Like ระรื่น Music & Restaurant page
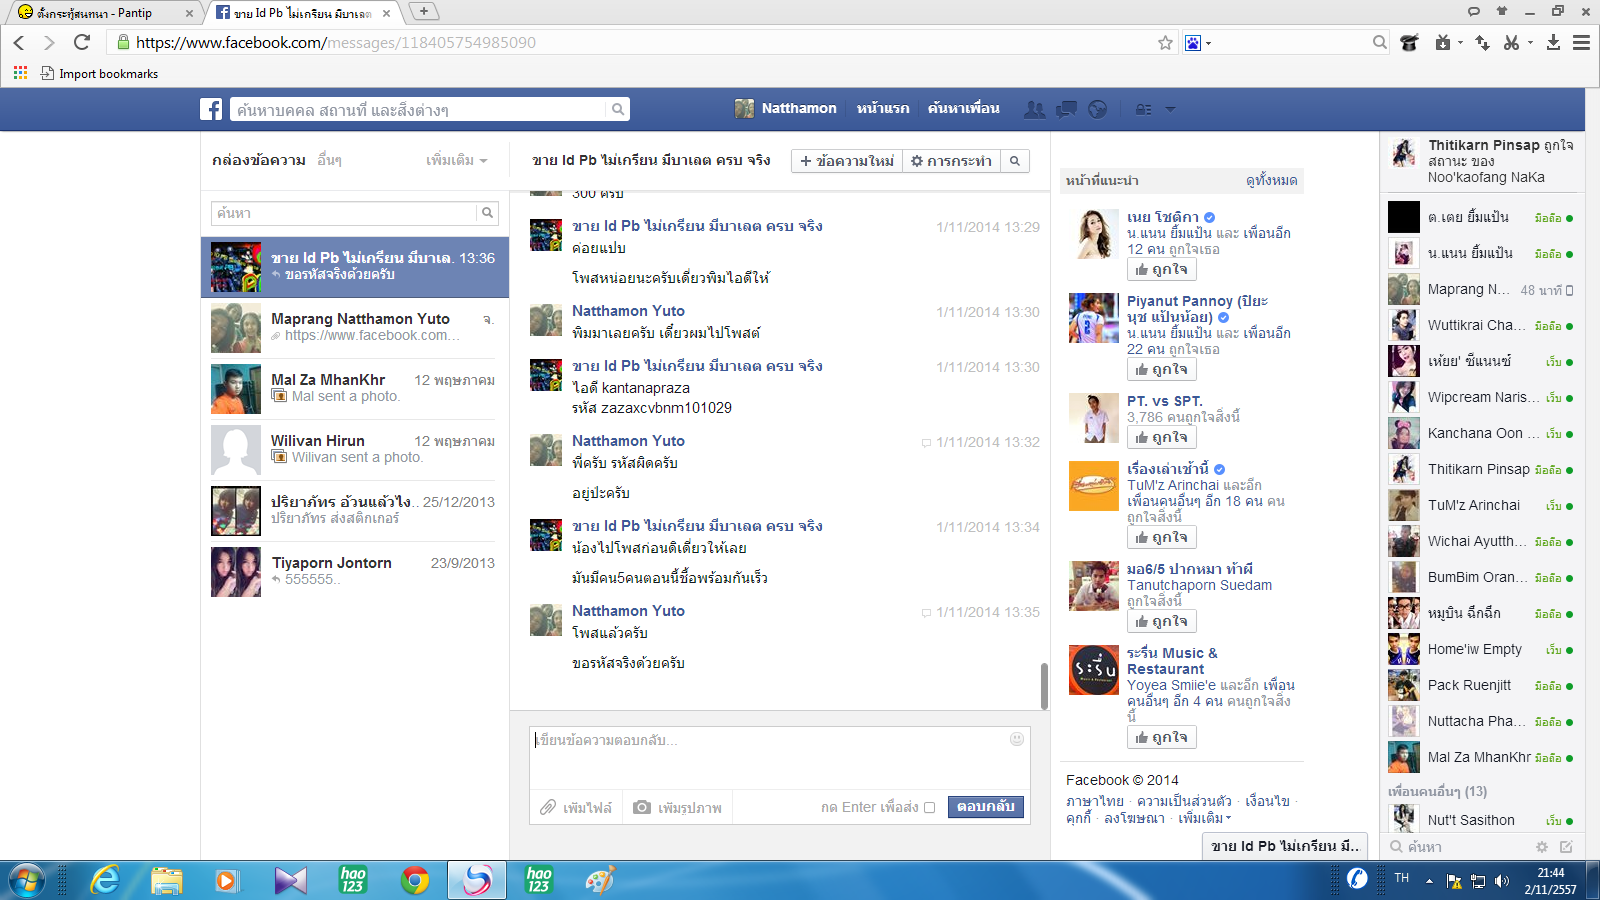1600x900 pixels. pos(1161,737)
